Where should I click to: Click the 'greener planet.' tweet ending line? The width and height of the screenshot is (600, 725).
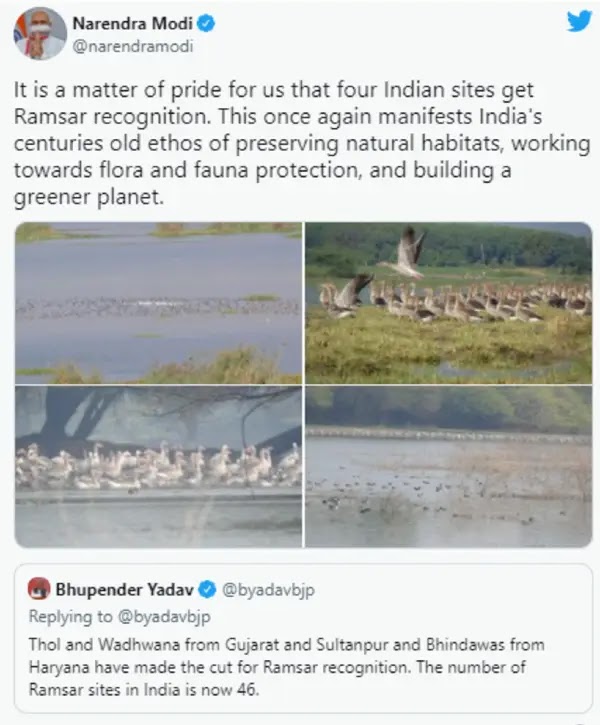point(89,197)
